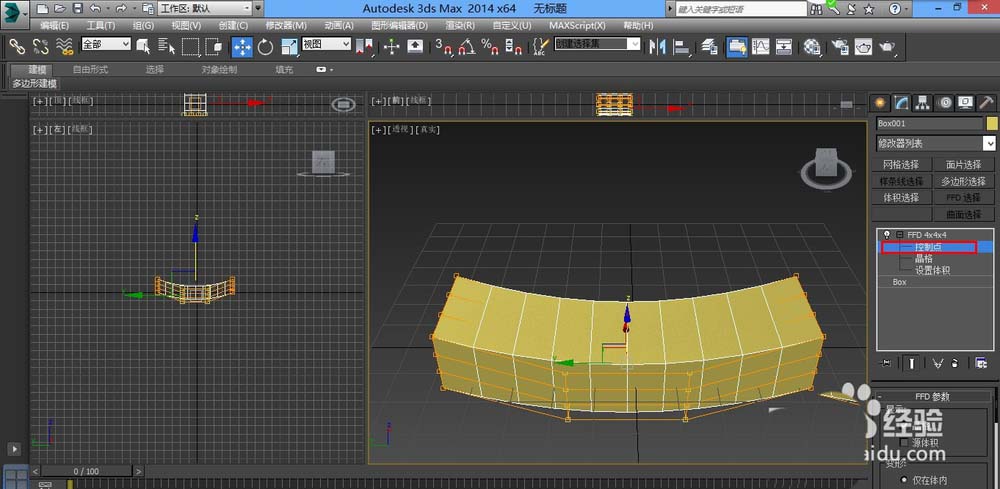Collapse the FFD 4x4x4 modifier tree
The height and width of the screenshot is (489, 1000).
pyautogui.click(x=899, y=235)
